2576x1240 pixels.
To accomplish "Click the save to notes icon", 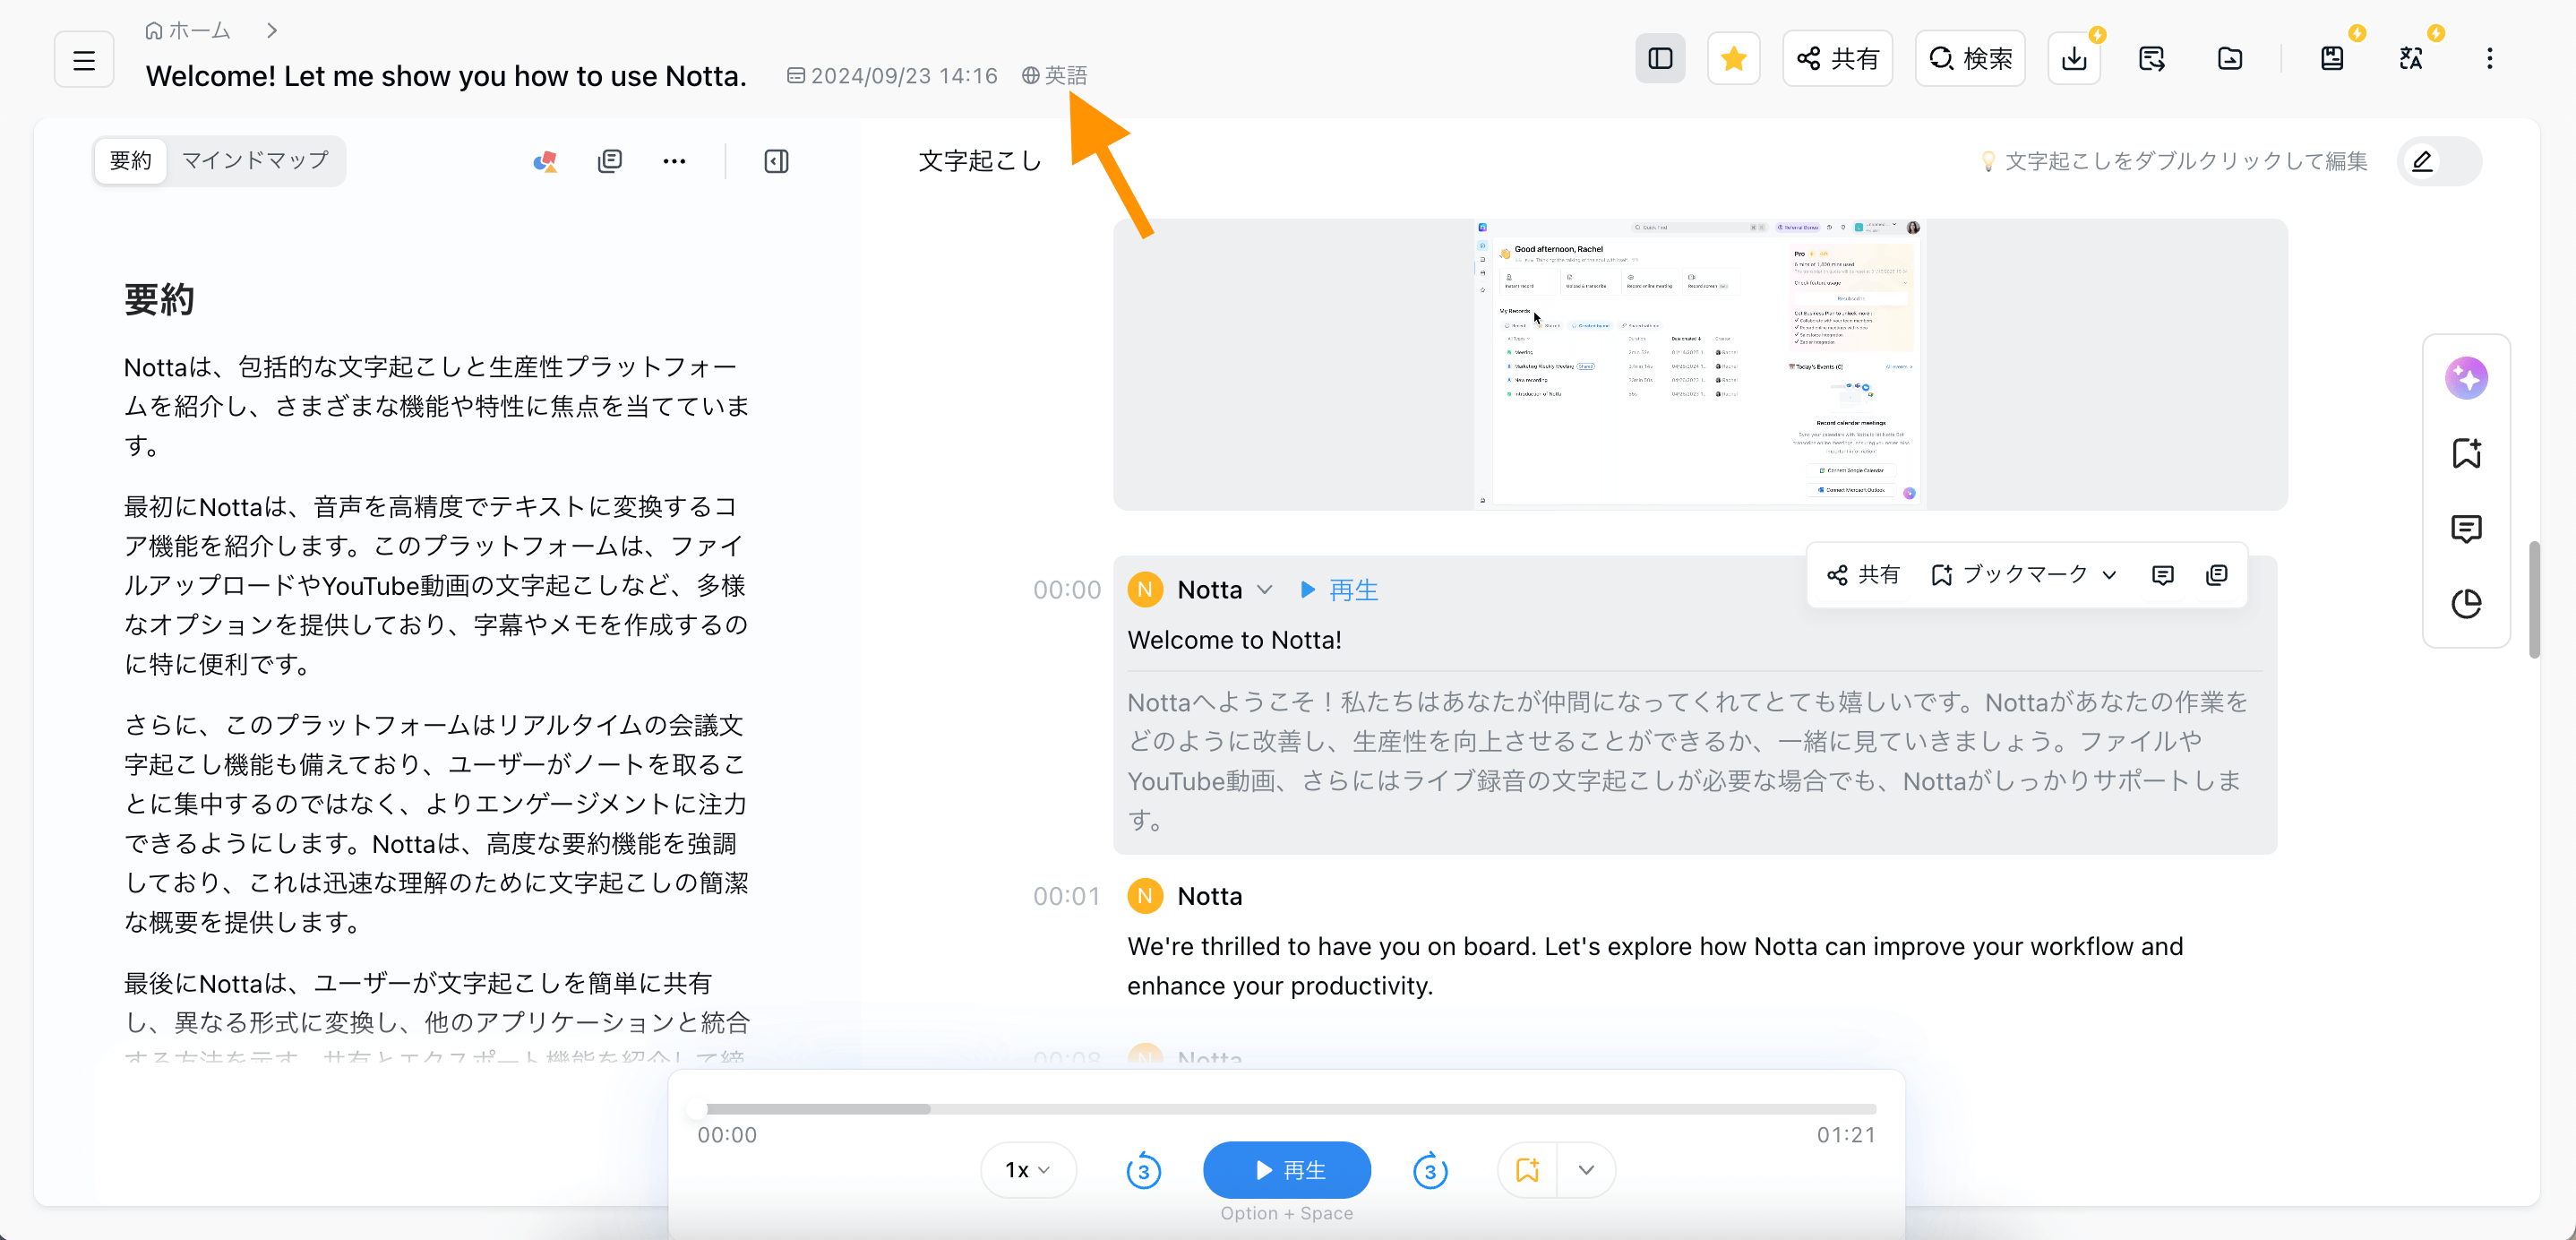I will 2332,58.
